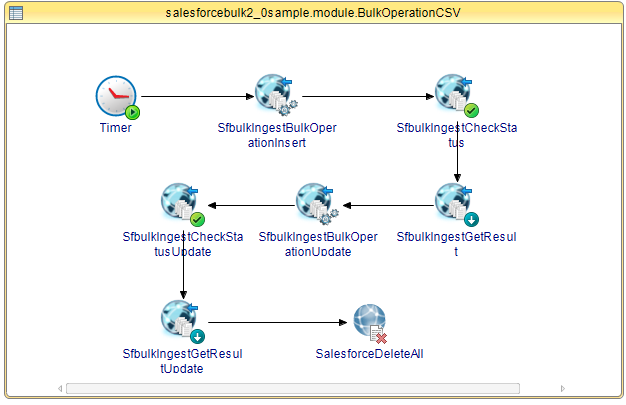Click the SalesforceDeleteAll label text
Image resolution: width=626 pixels, height=405 pixels.
point(369,354)
